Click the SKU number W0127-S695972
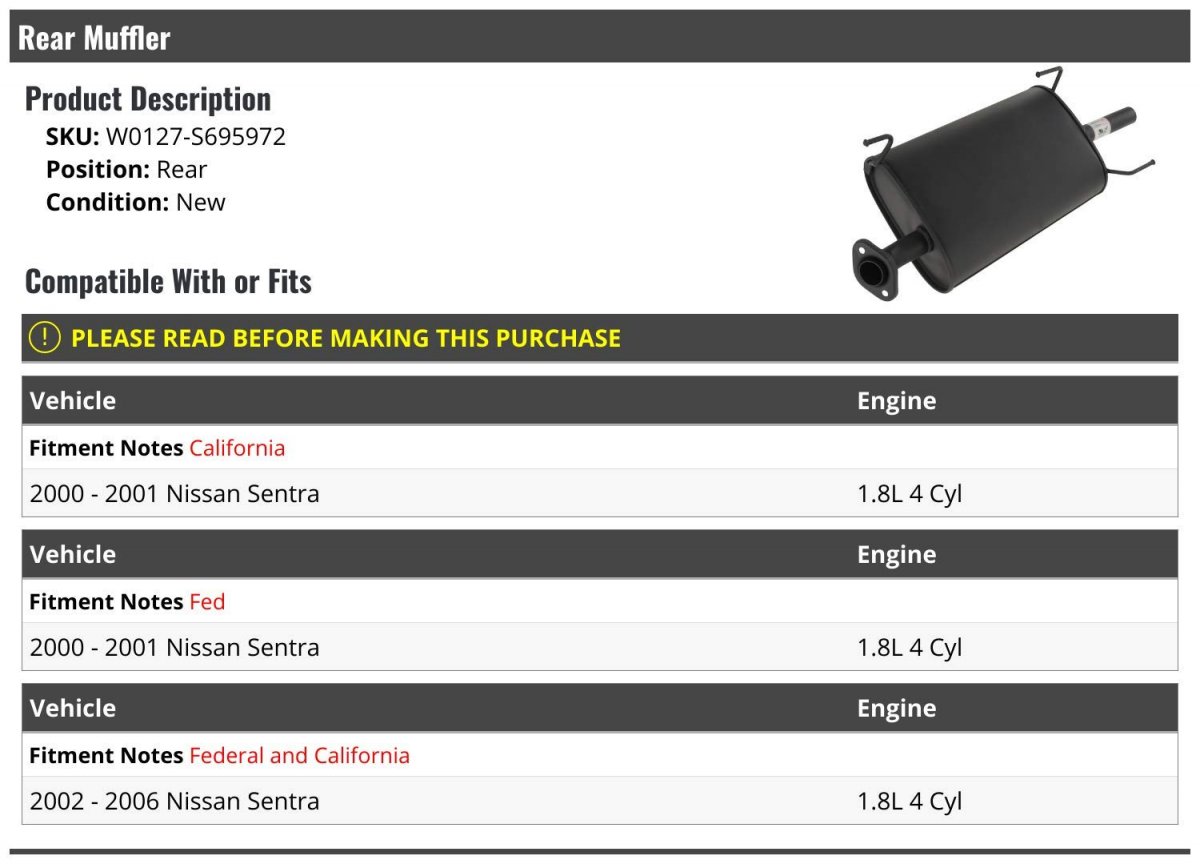The image size is (1200, 864). [196, 137]
